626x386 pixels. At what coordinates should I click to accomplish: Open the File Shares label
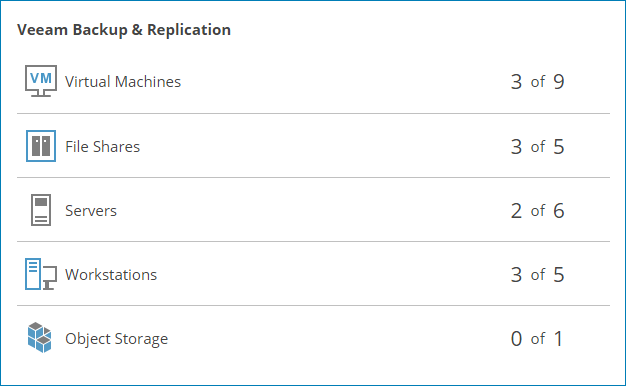(103, 146)
